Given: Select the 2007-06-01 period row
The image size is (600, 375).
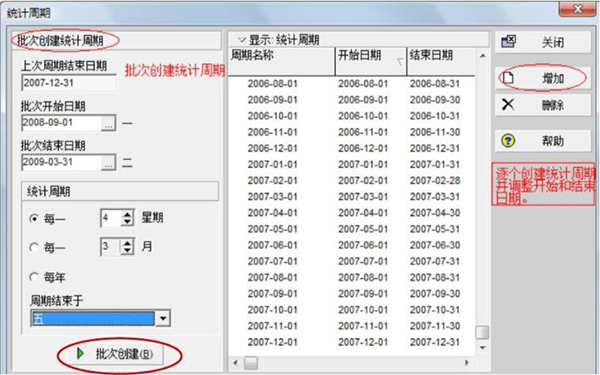Looking at the screenshot, I should pyautogui.click(x=352, y=245).
